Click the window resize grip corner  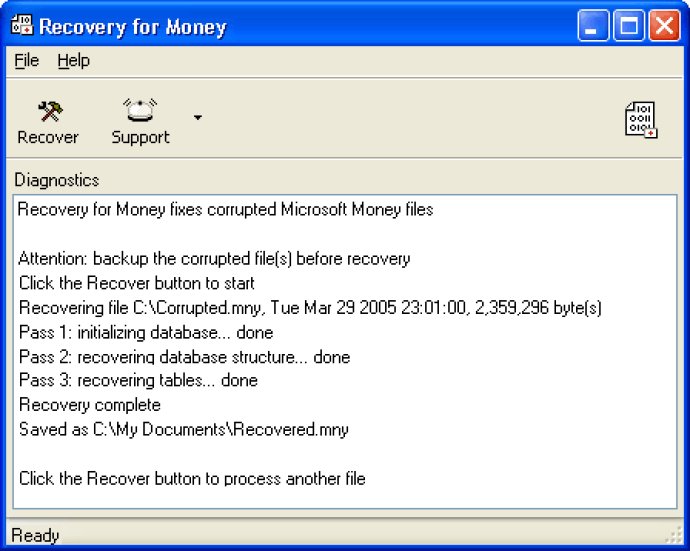click(x=674, y=536)
